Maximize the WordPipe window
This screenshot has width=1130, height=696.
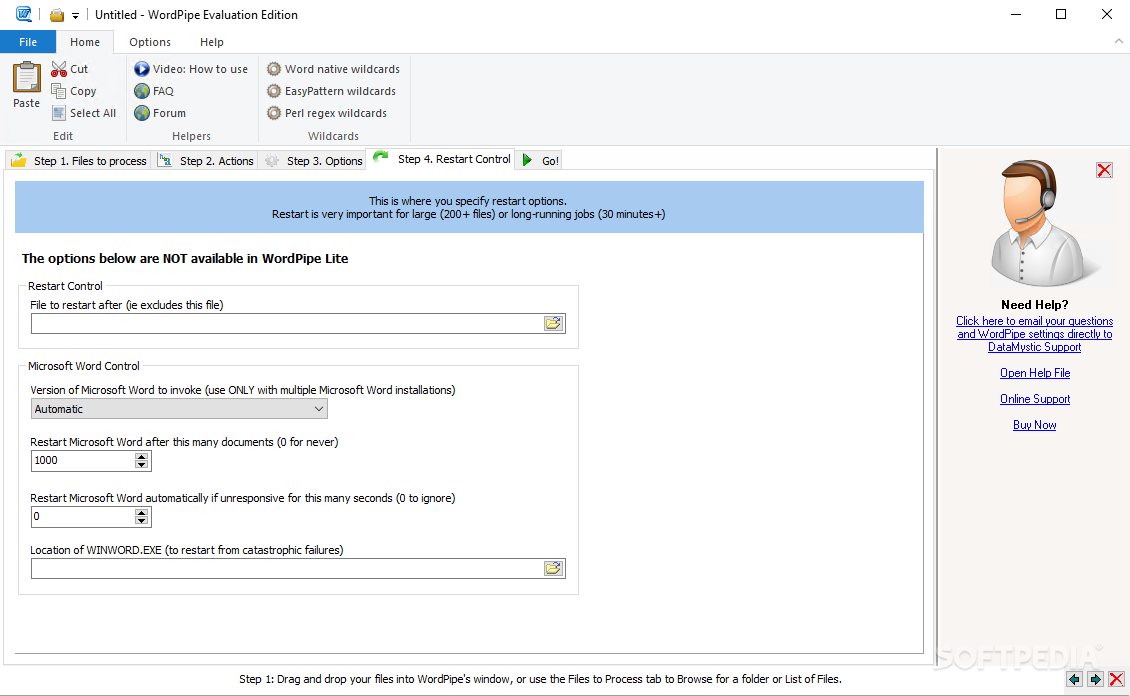point(1061,14)
